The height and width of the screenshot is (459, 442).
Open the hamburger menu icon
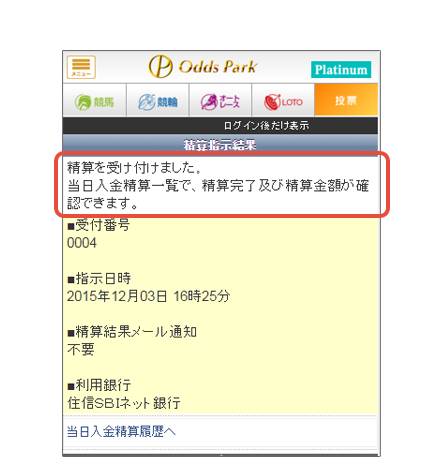point(81,67)
